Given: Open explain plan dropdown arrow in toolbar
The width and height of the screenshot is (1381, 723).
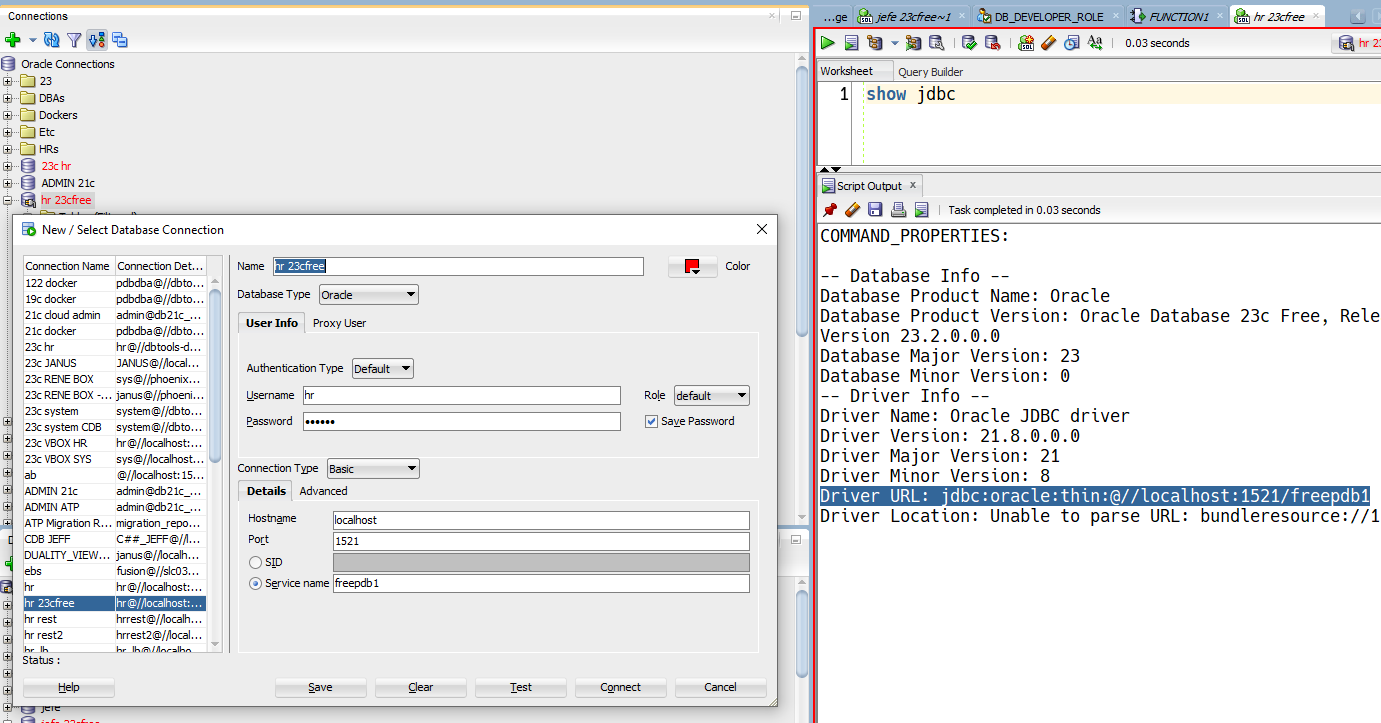Looking at the screenshot, I should click(x=894, y=43).
